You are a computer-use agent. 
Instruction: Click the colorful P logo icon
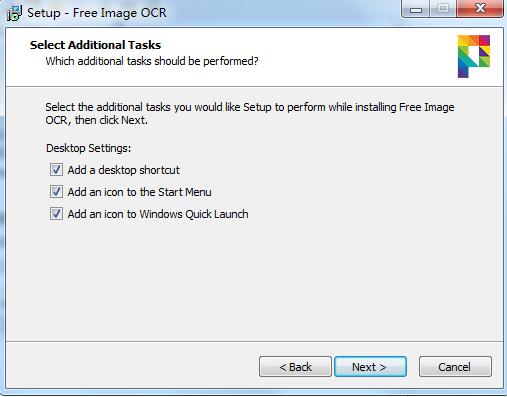[x=474, y=56]
